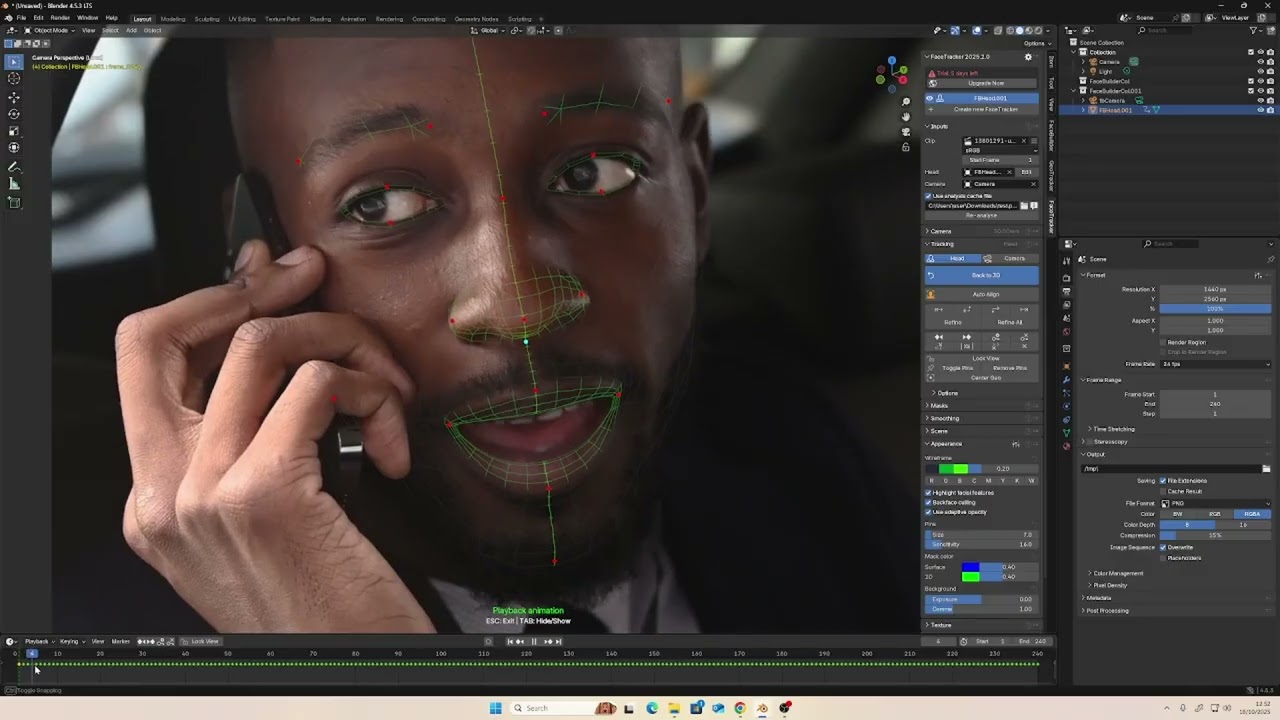Viewport: 1280px width, 720px height.
Task: Open Render properties tab icon
Action: pos(1066,278)
